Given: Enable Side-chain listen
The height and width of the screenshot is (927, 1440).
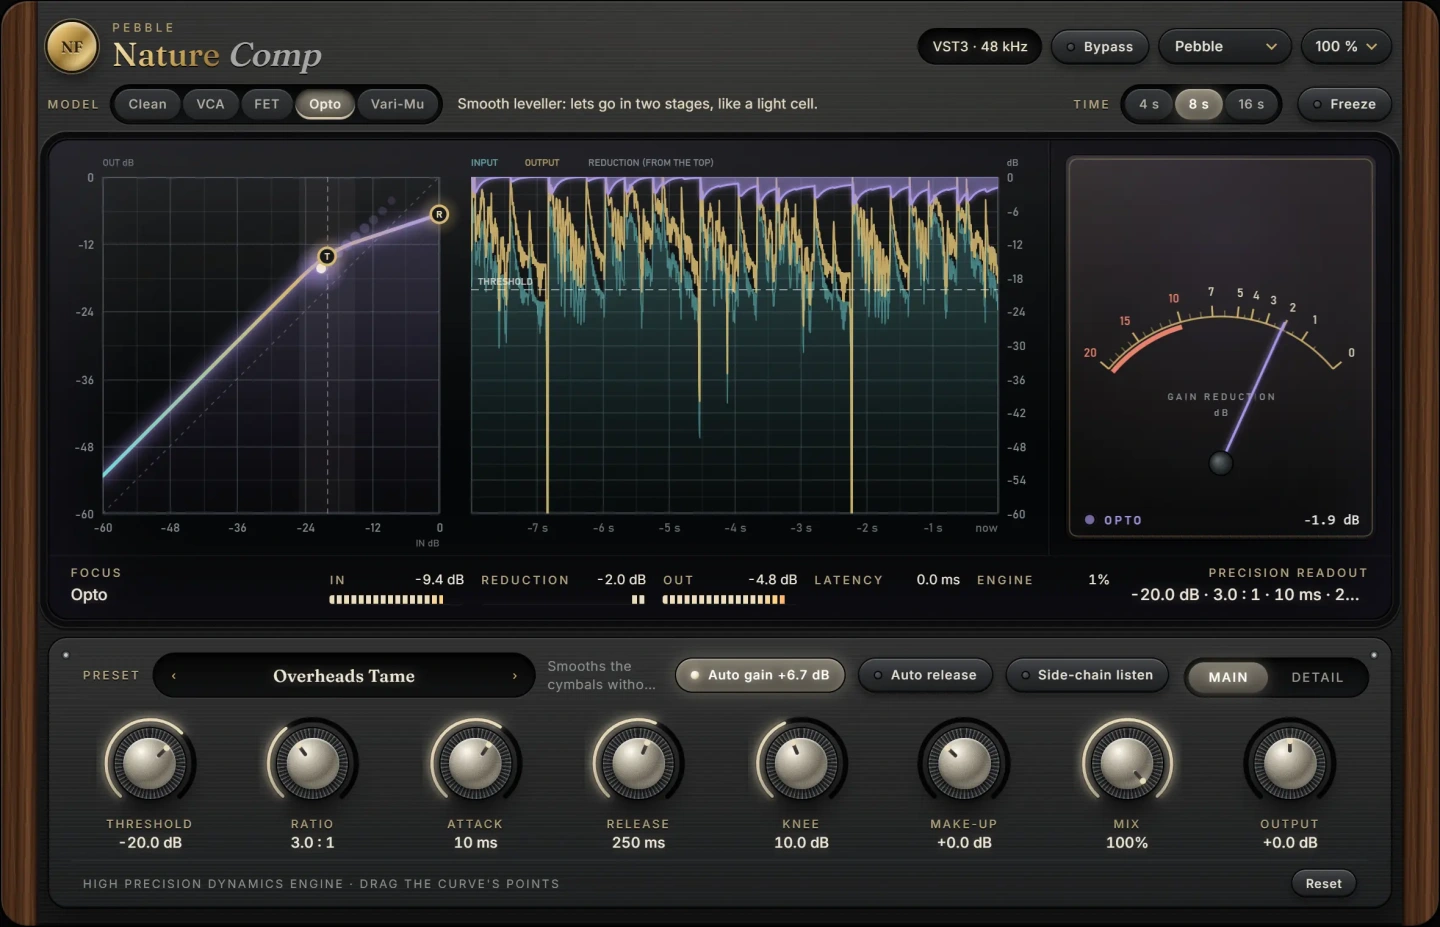Looking at the screenshot, I should 1087,675.
